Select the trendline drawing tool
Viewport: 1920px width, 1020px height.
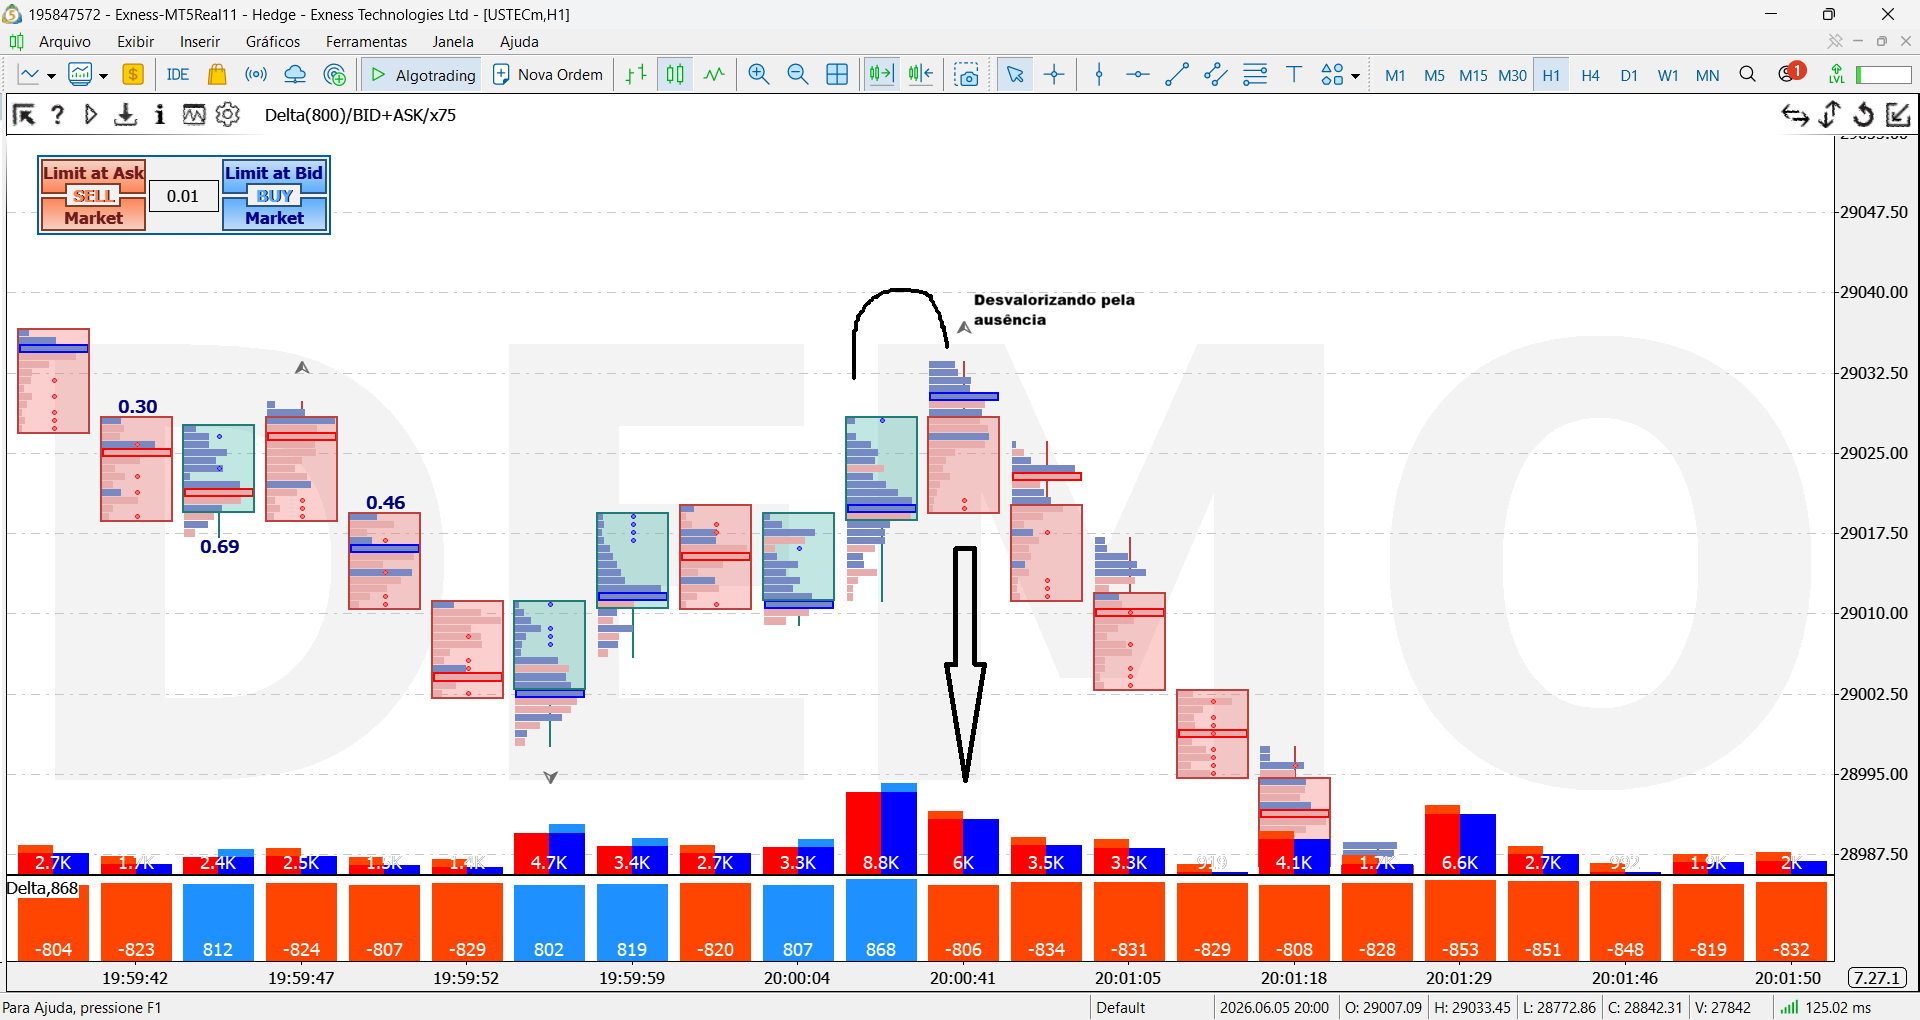(x=1177, y=75)
